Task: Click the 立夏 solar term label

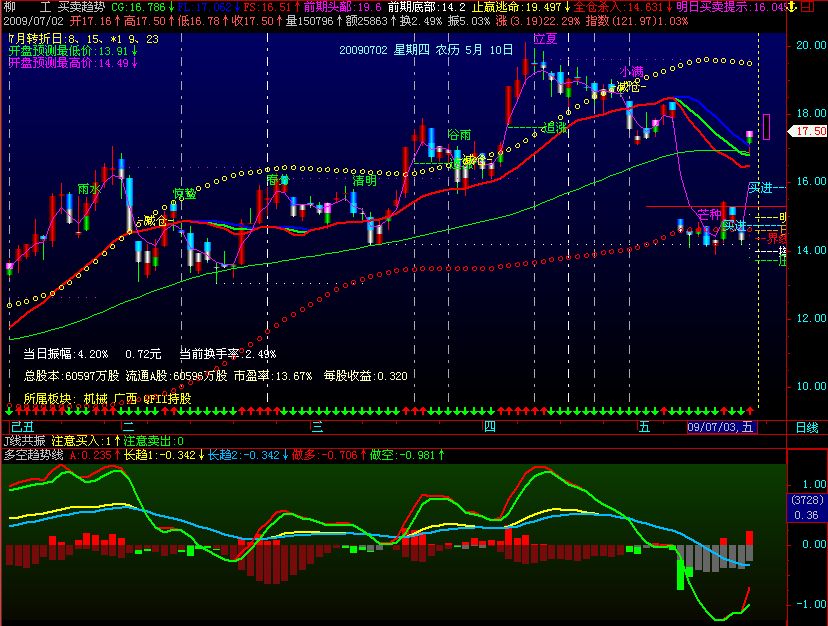Action: tap(544, 39)
